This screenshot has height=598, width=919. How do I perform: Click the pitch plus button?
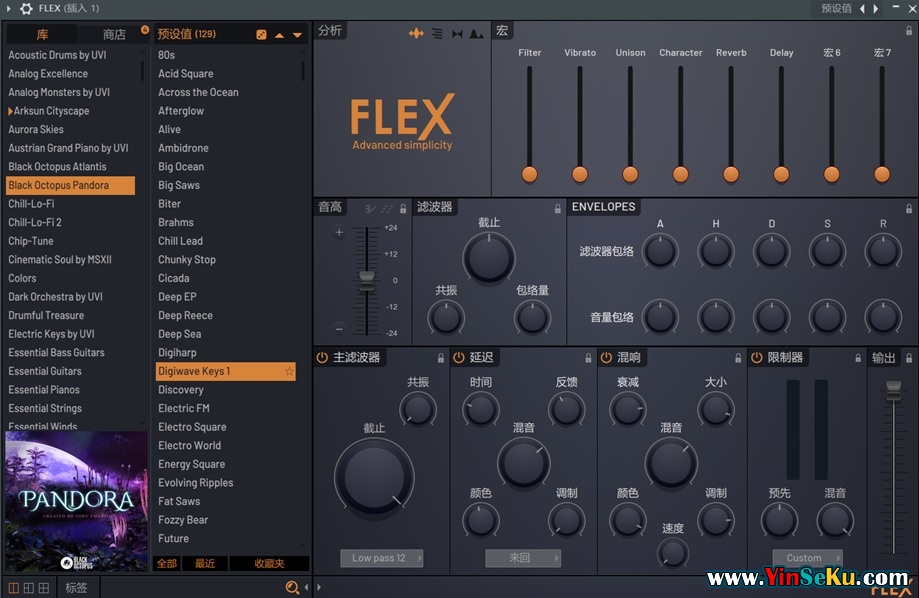click(x=339, y=232)
